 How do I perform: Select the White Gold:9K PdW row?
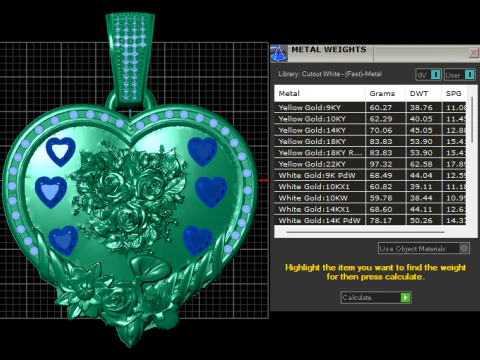(x=370, y=175)
